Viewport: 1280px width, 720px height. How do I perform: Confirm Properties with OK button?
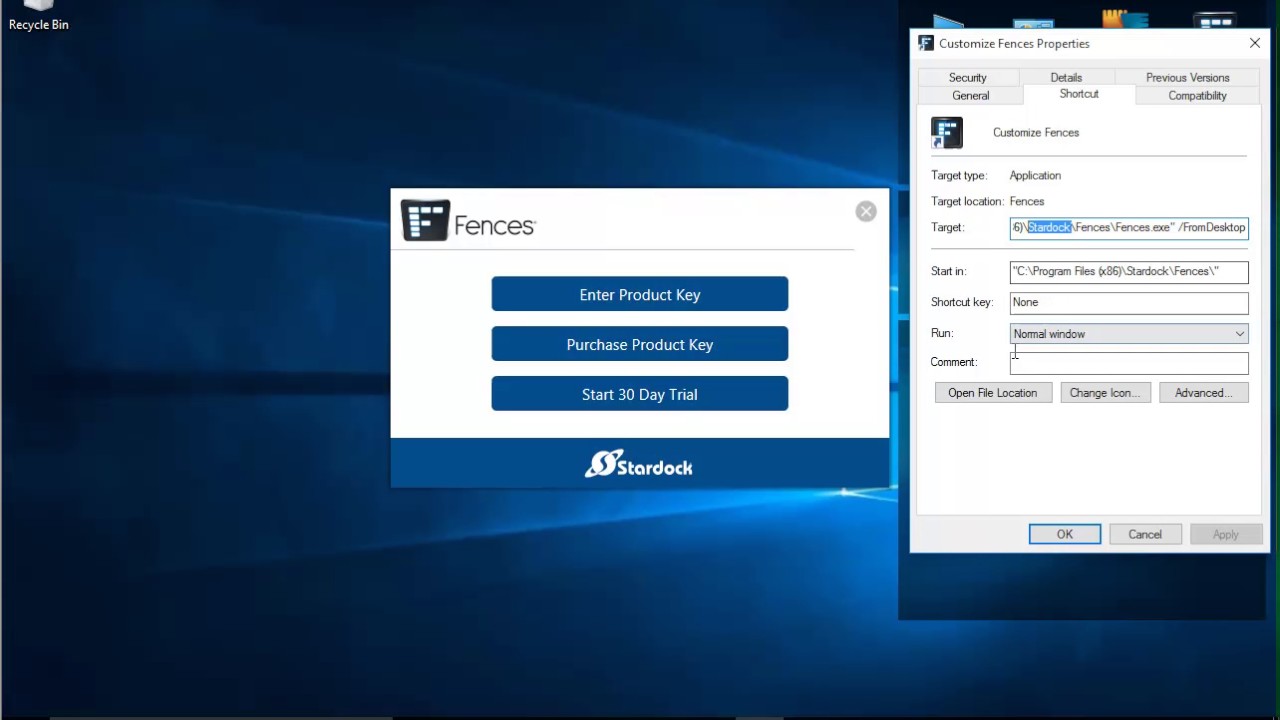[1065, 534]
